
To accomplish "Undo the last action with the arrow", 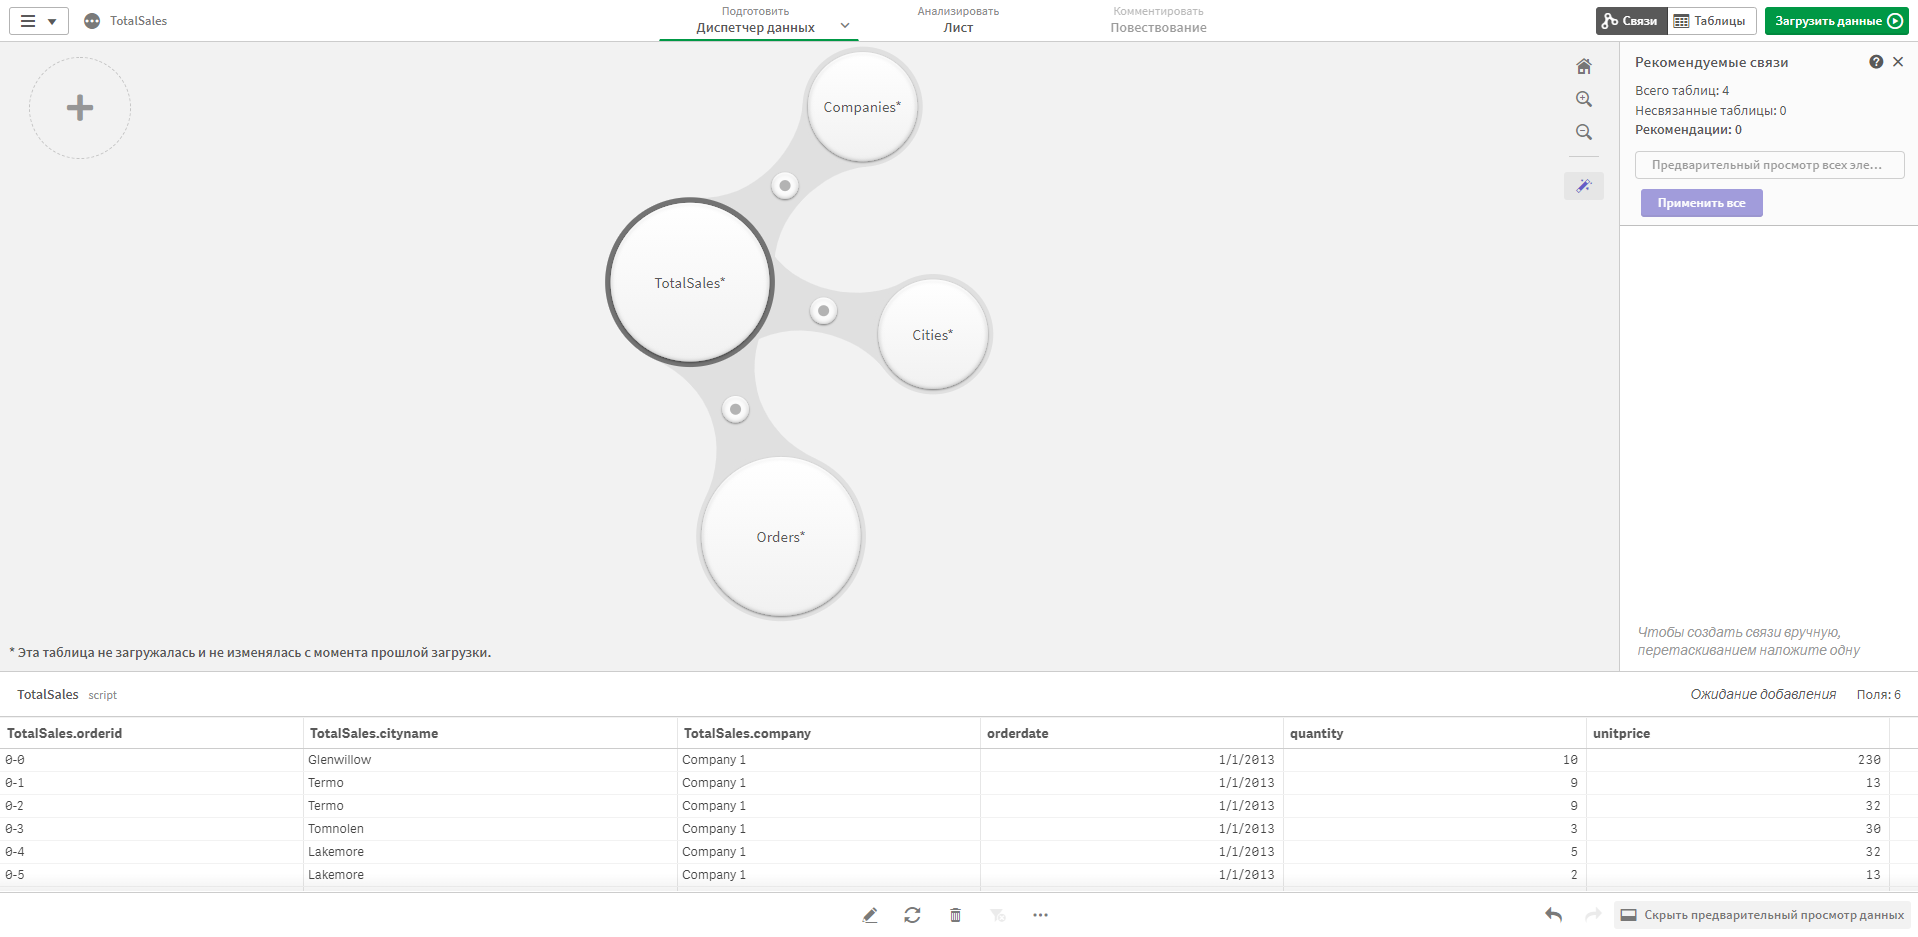I will 1553,915.
